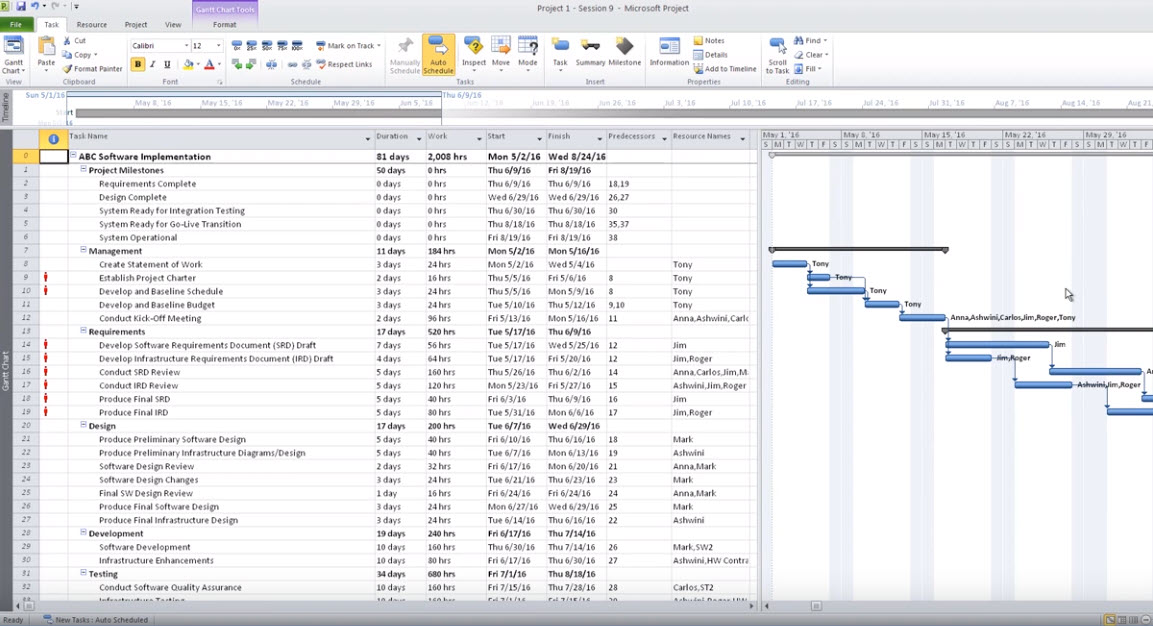1153x626 pixels.
Task: Toggle Italic text formatting
Action: [x=152, y=65]
